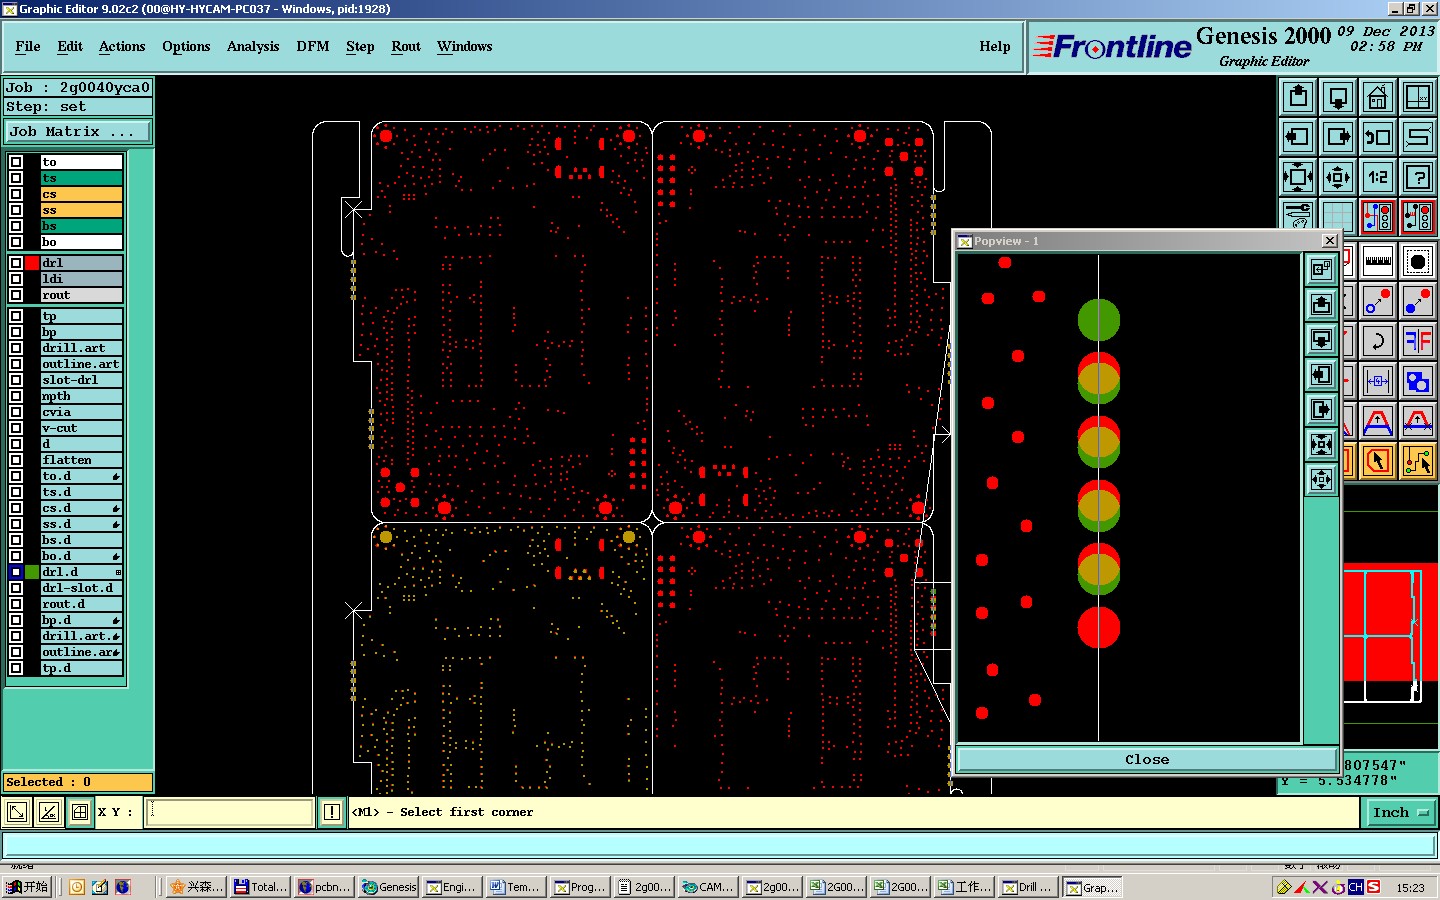The image size is (1440, 900).
Task: Click the question mark help icon
Action: tap(1418, 177)
